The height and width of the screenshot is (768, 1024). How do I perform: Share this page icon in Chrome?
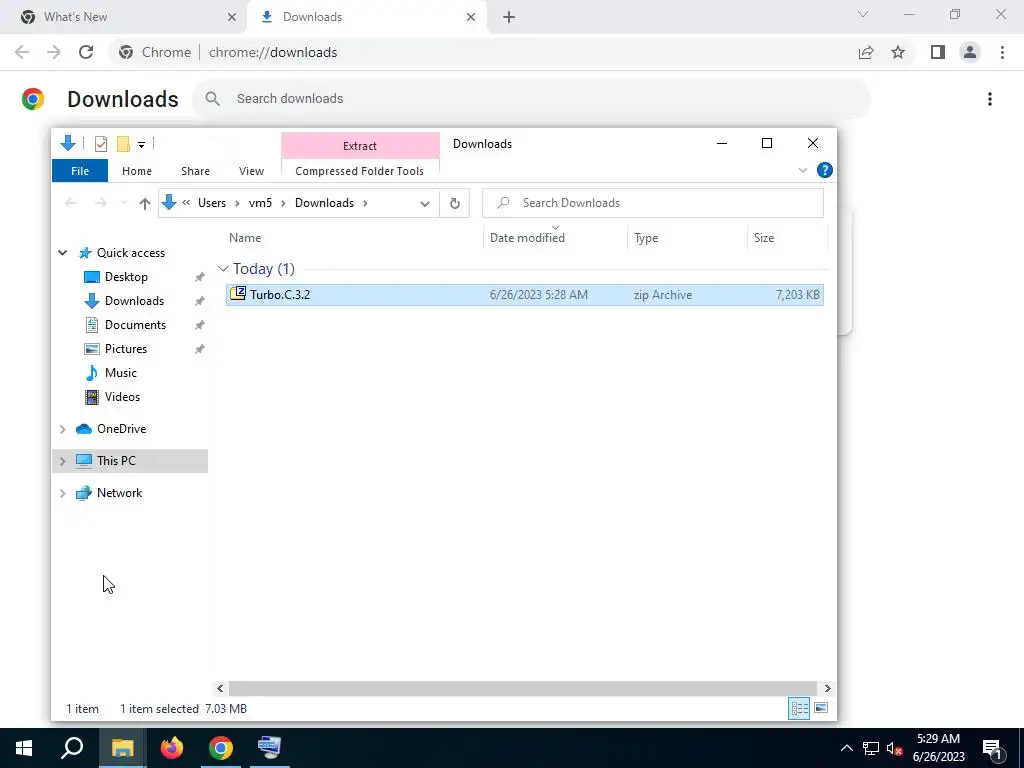point(866,52)
